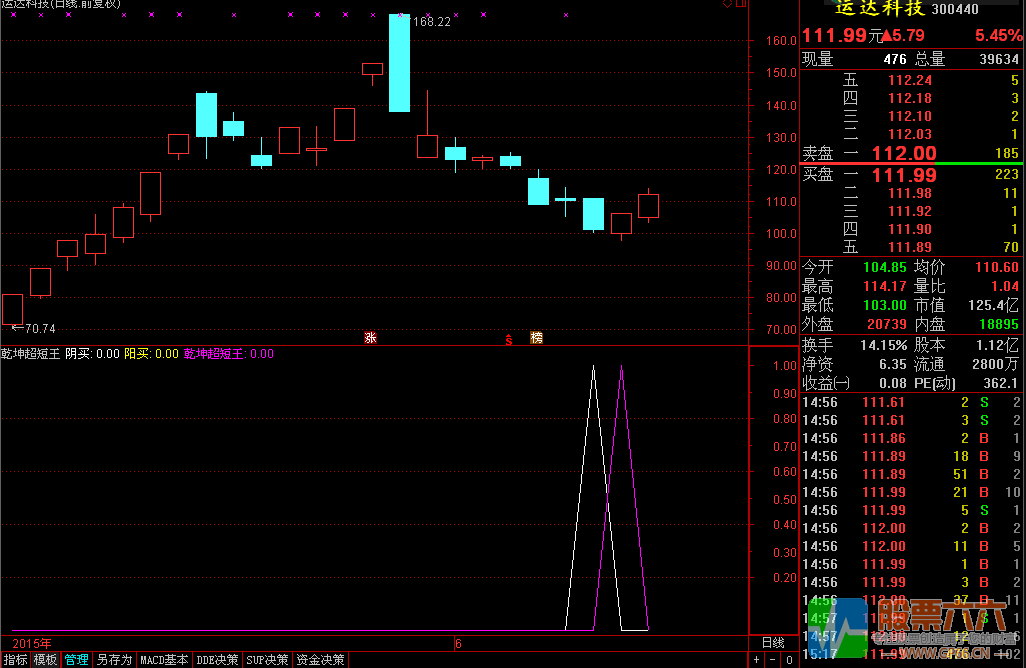This screenshot has height=668, width=1026.
Task: Click the 另存为 tab
Action: pos(115,659)
